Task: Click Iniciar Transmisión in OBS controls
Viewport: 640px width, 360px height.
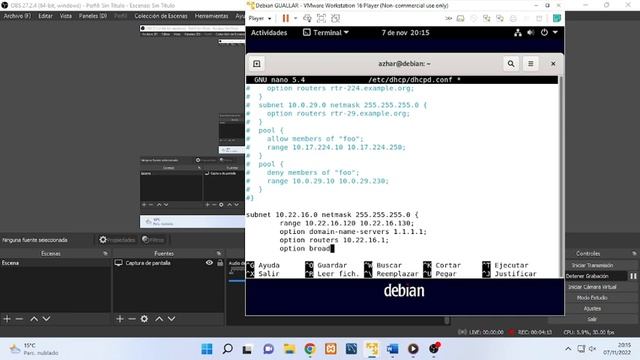Action: [592, 265]
